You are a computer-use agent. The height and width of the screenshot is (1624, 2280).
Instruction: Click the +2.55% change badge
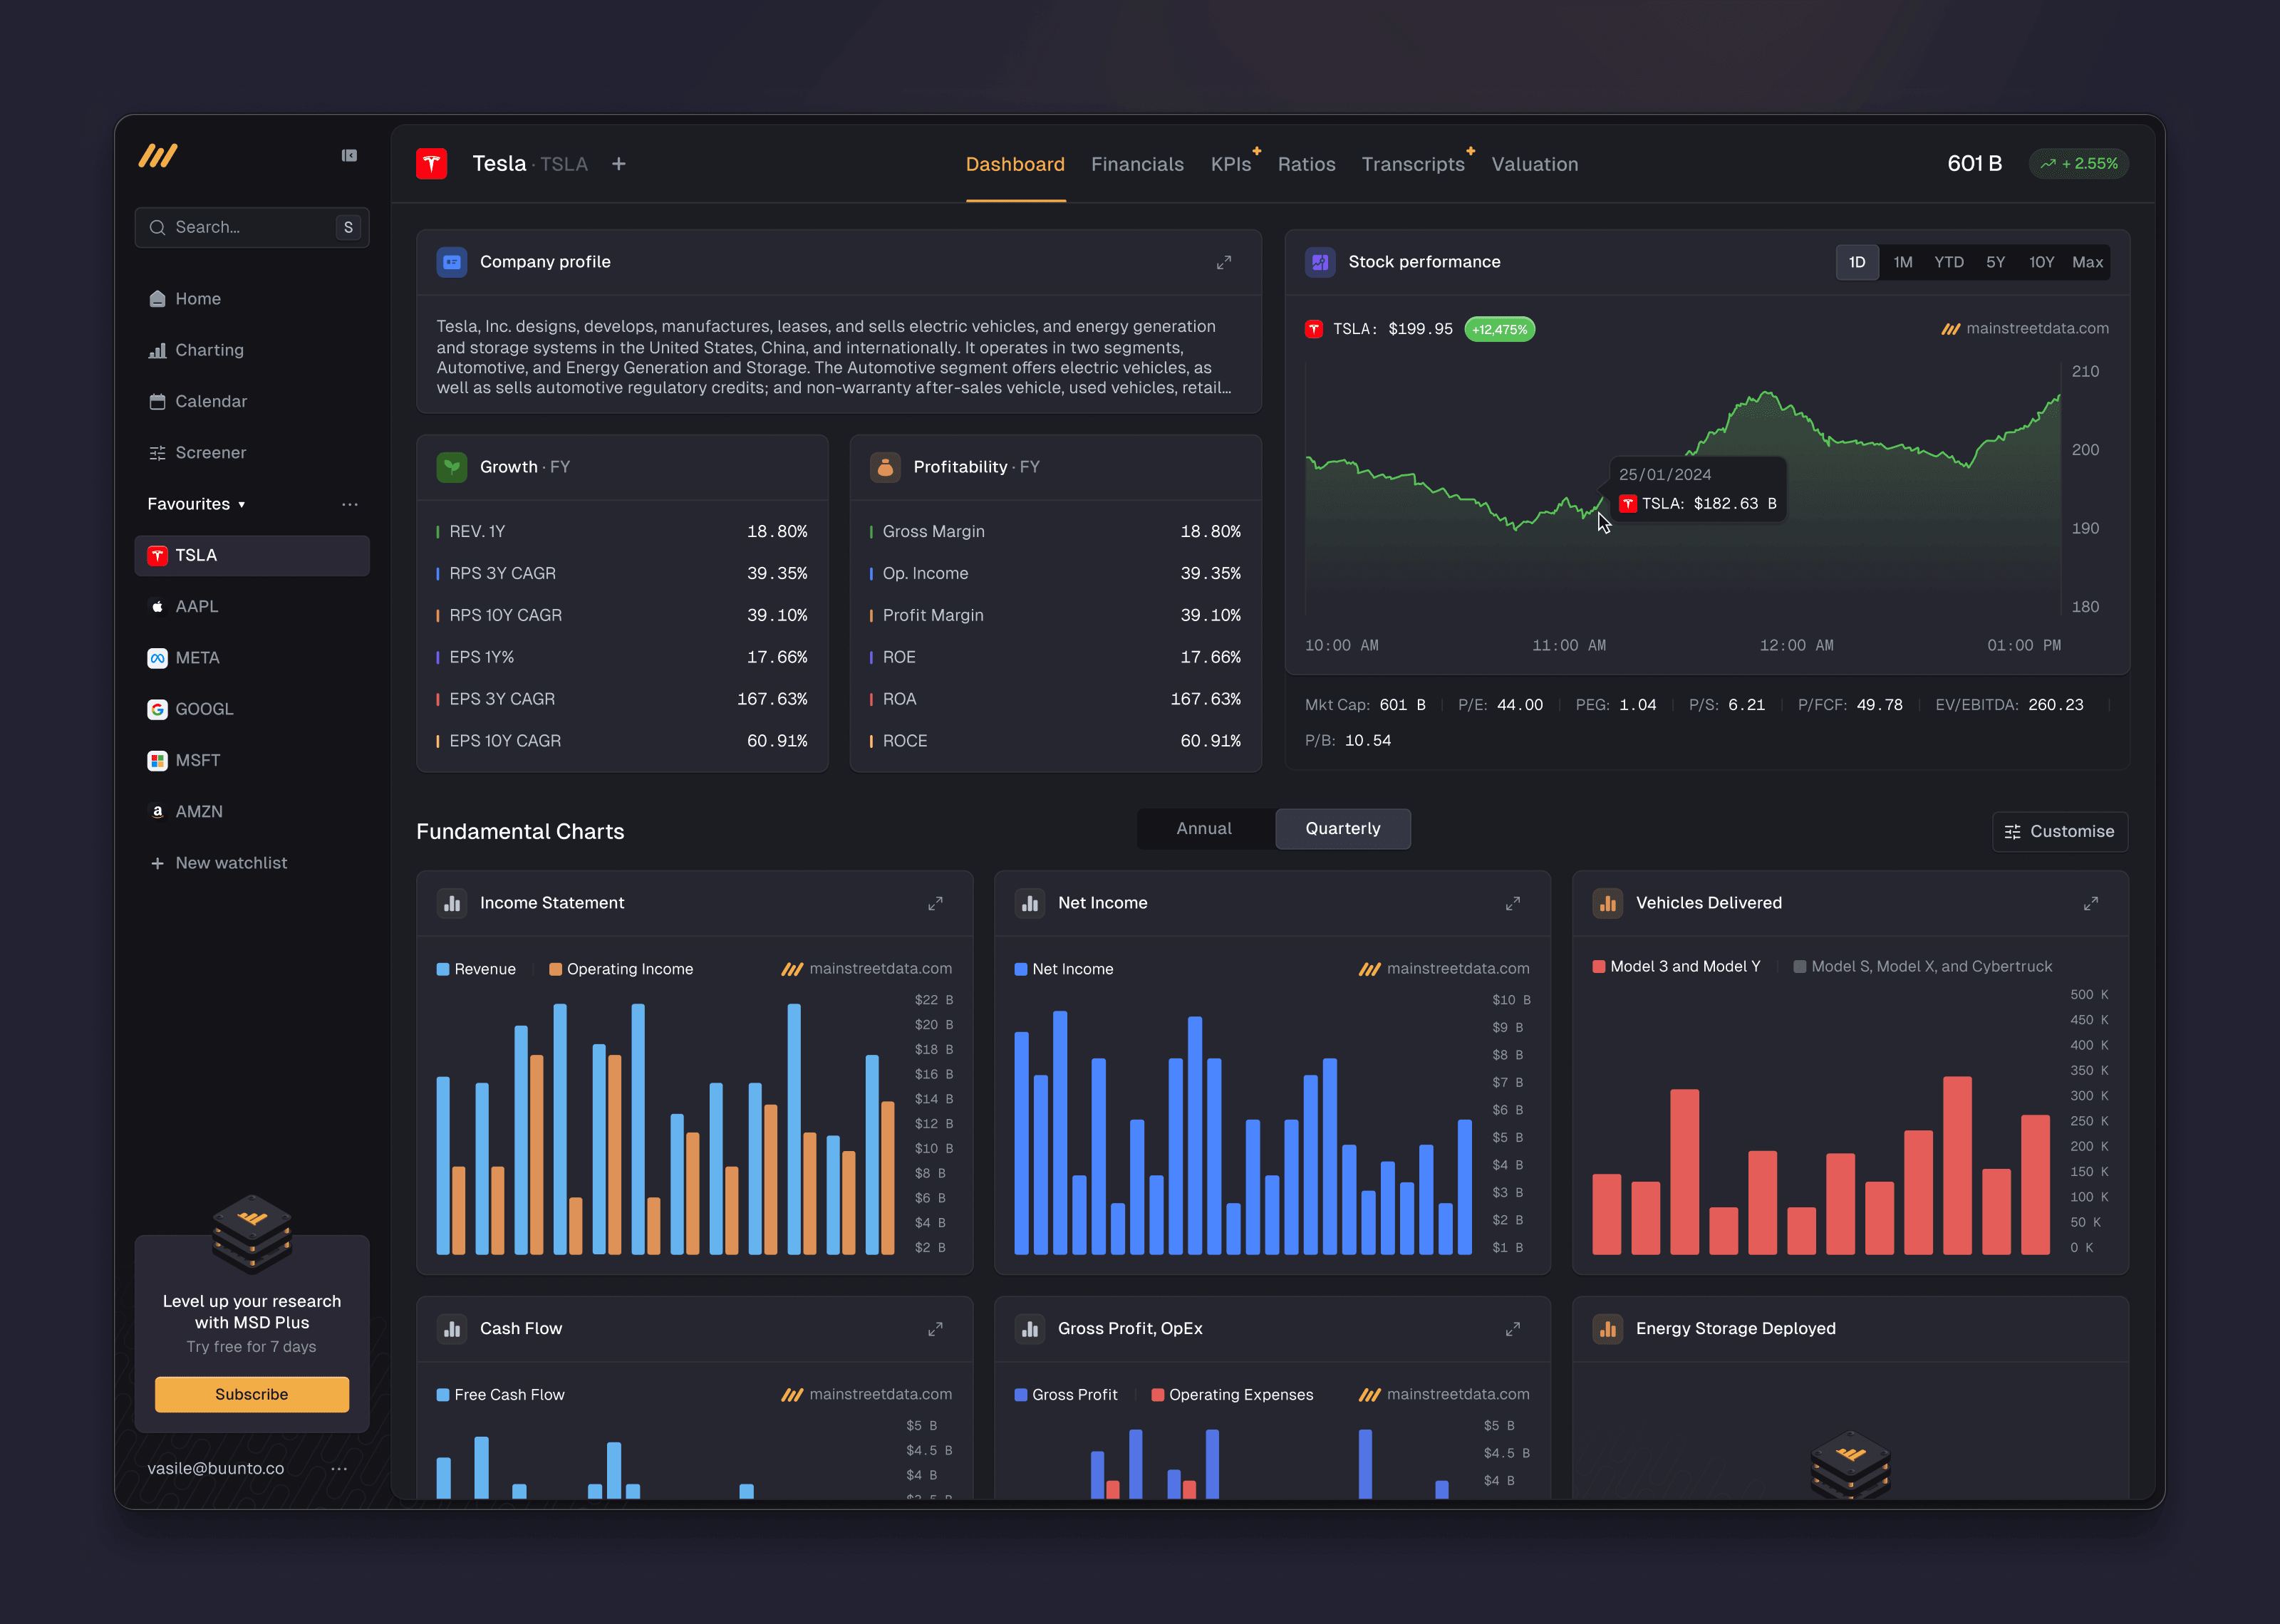[2079, 163]
